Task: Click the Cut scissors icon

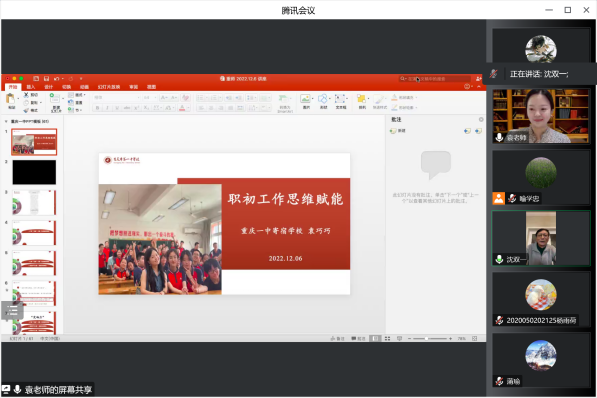Action: [26, 95]
